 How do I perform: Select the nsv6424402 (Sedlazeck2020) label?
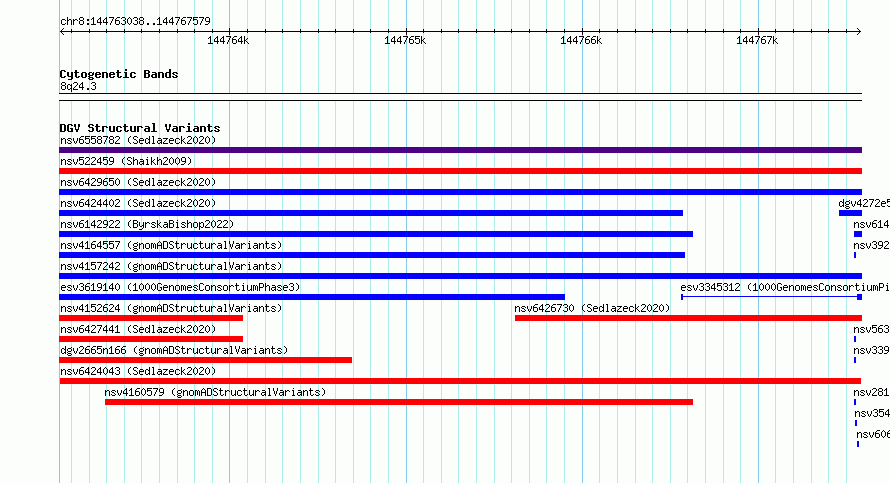(138, 203)
